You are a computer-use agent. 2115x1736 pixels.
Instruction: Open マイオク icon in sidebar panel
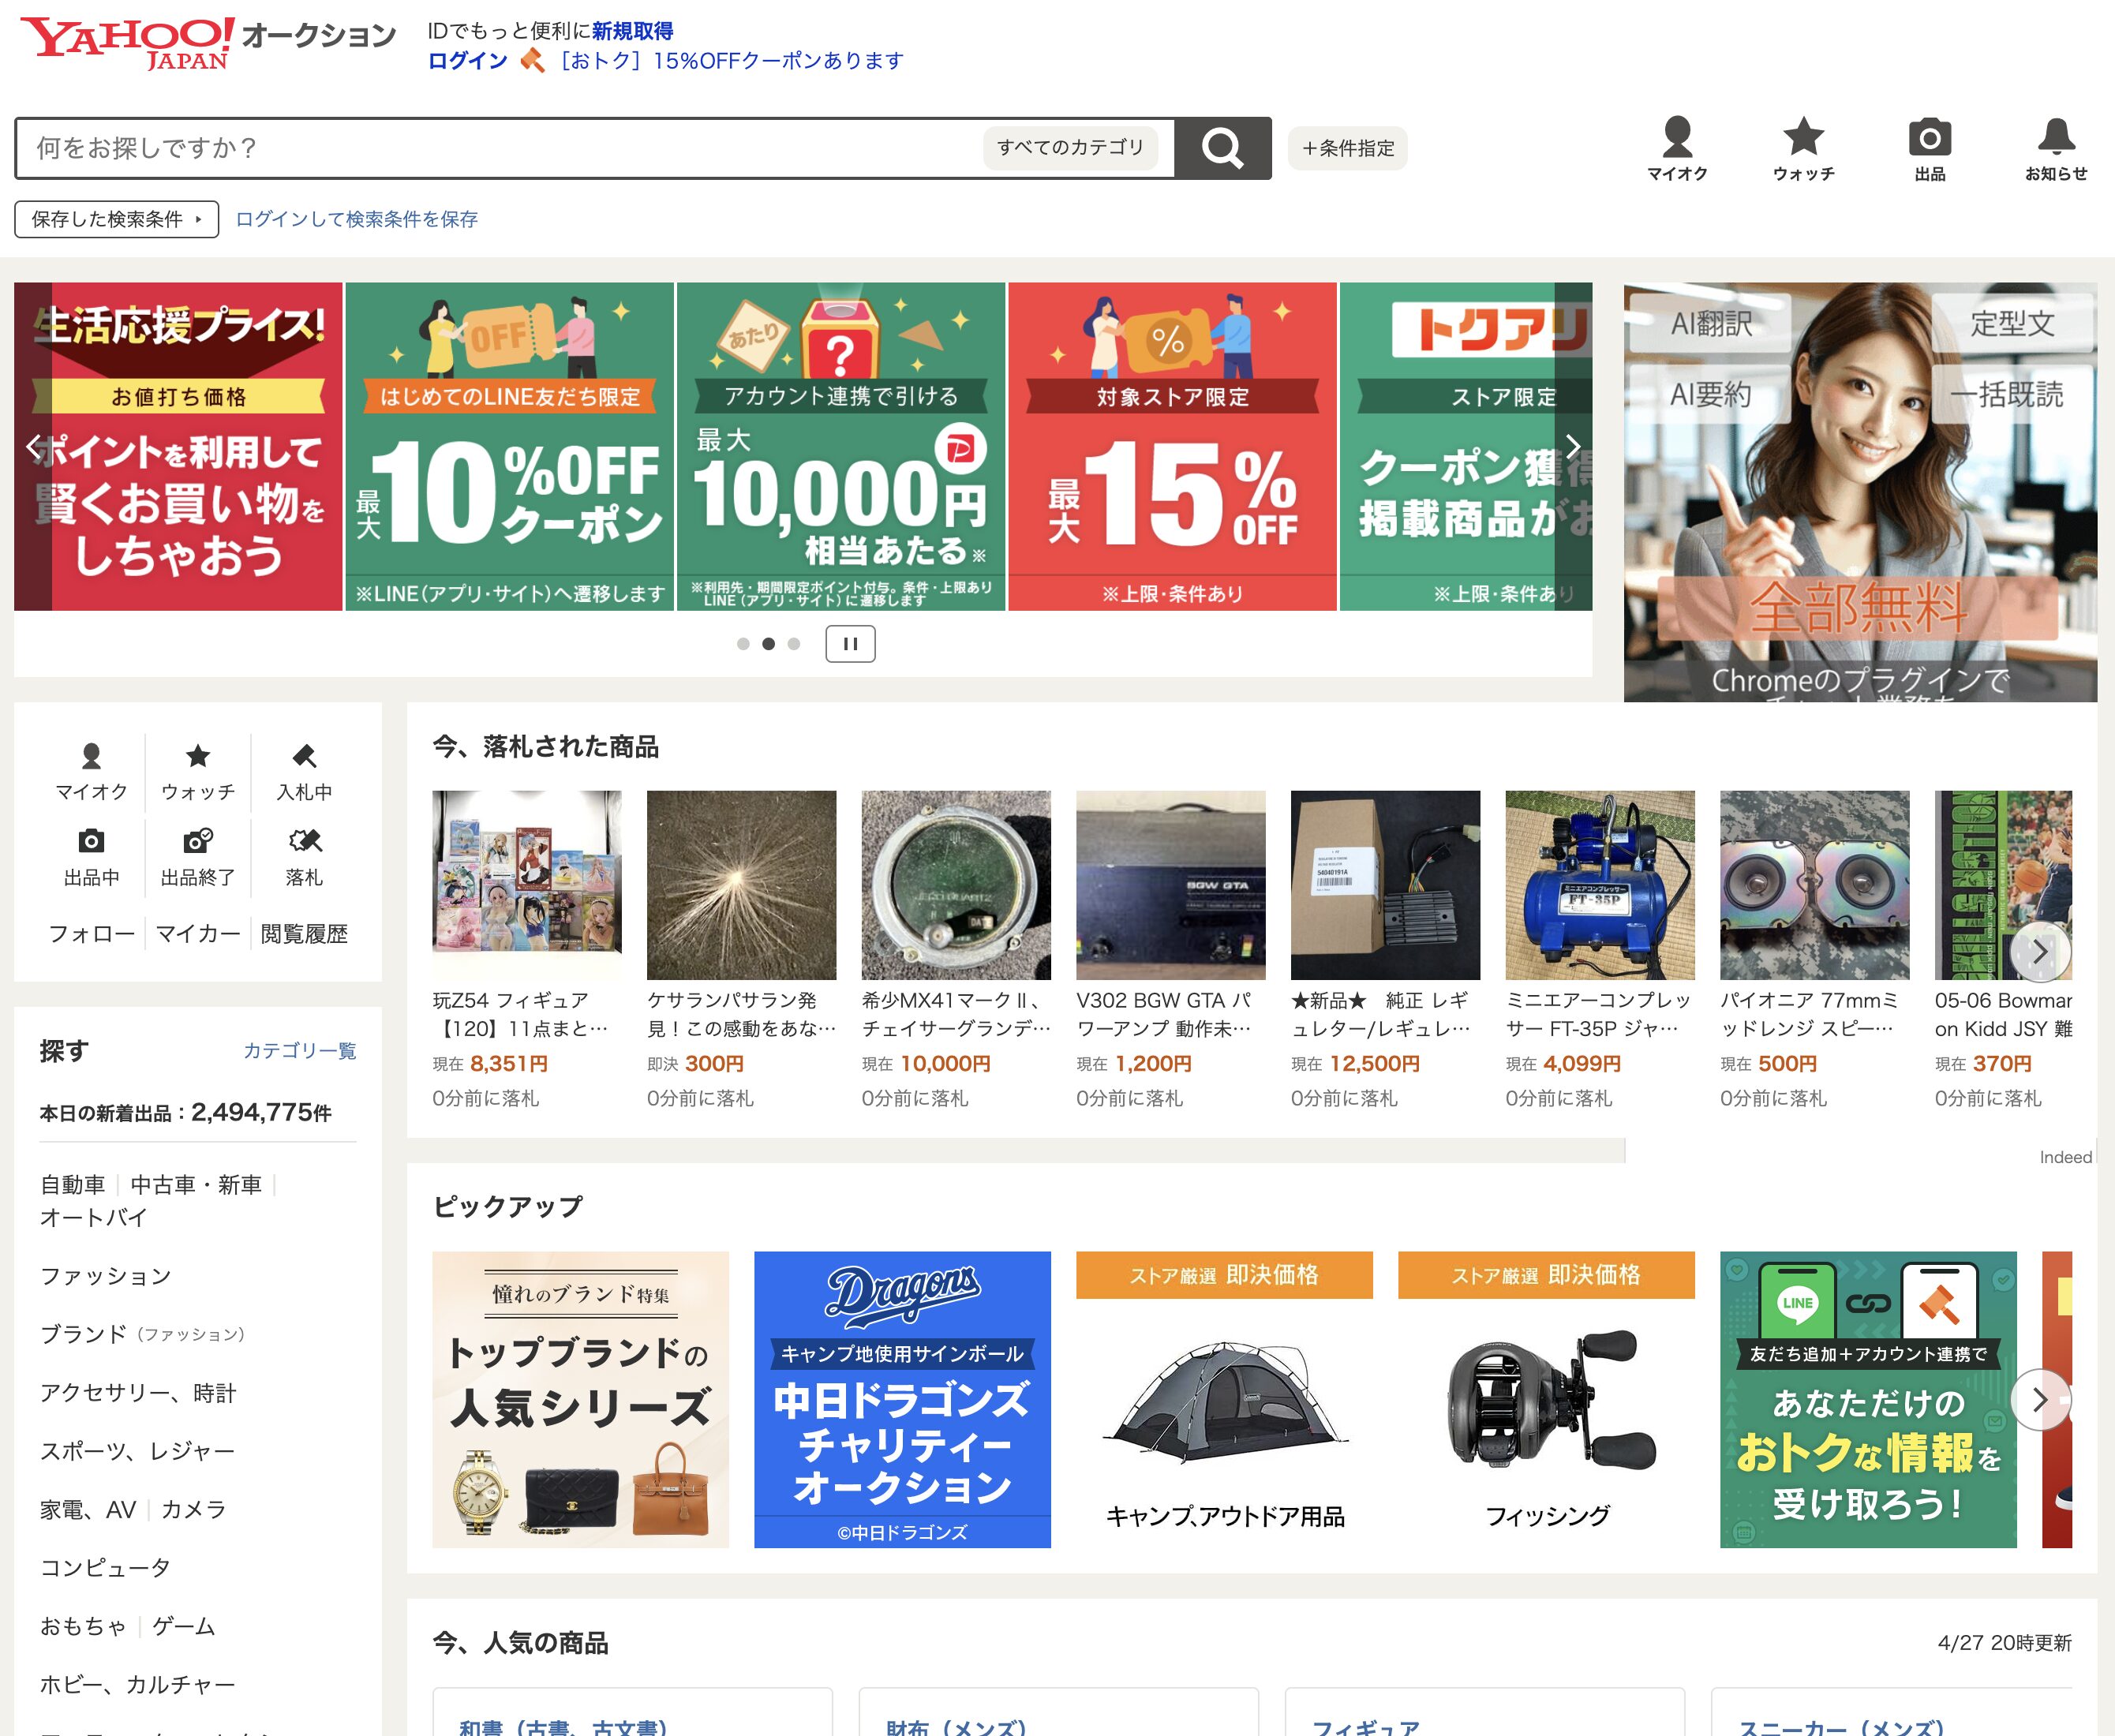pos(91,772)
